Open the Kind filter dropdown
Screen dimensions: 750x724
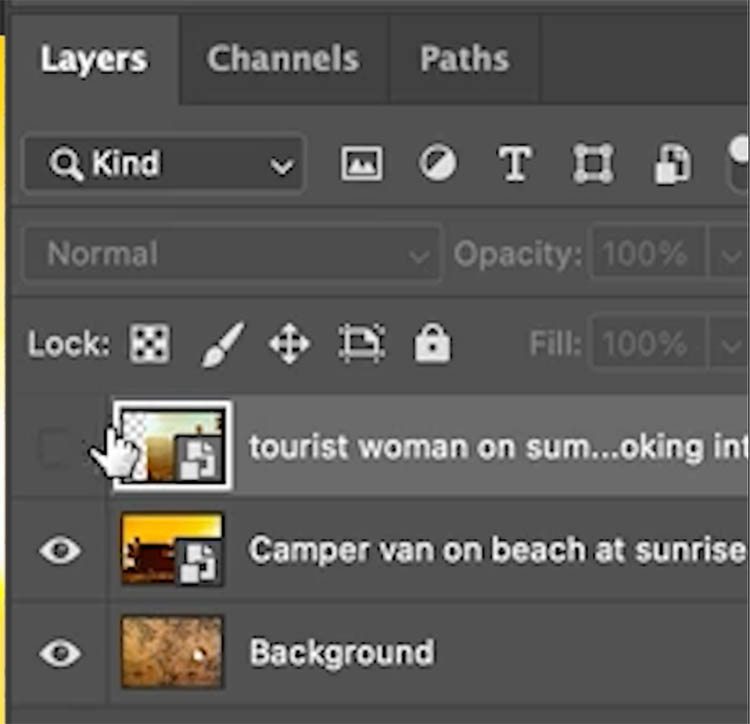tap(164, 164)
